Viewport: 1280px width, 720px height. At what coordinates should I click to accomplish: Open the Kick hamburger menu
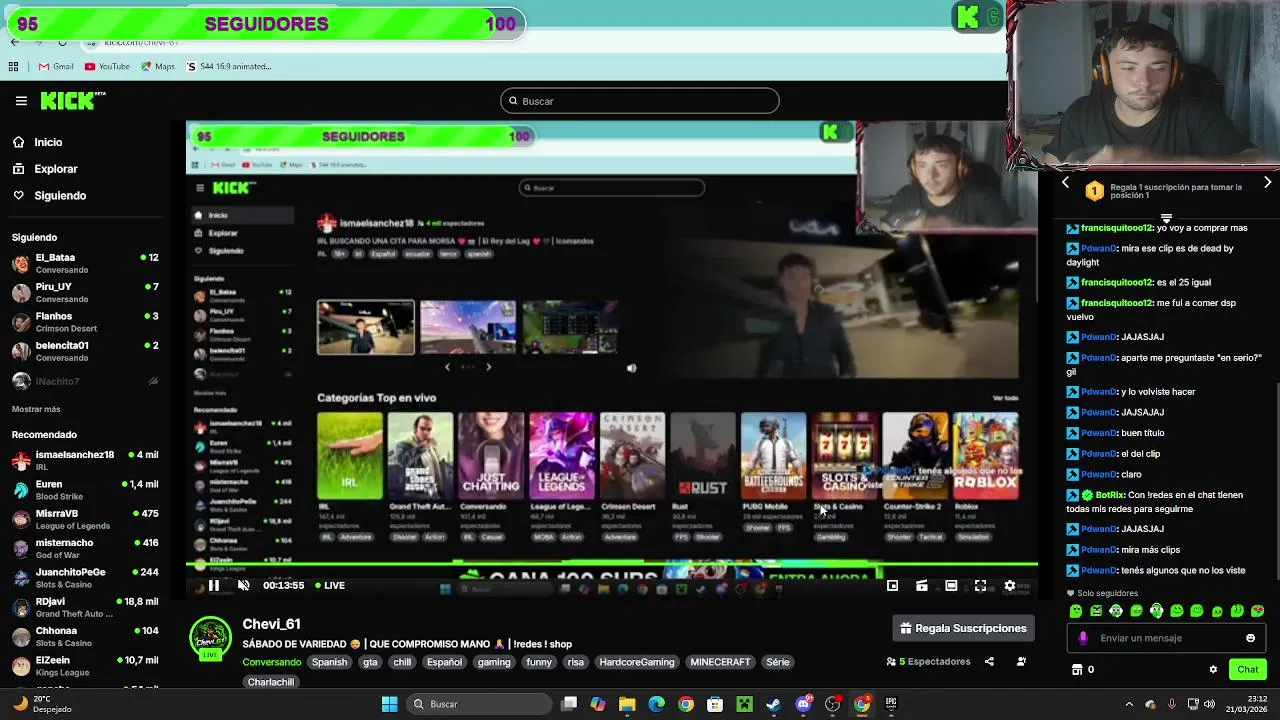(x=21, y=101)
